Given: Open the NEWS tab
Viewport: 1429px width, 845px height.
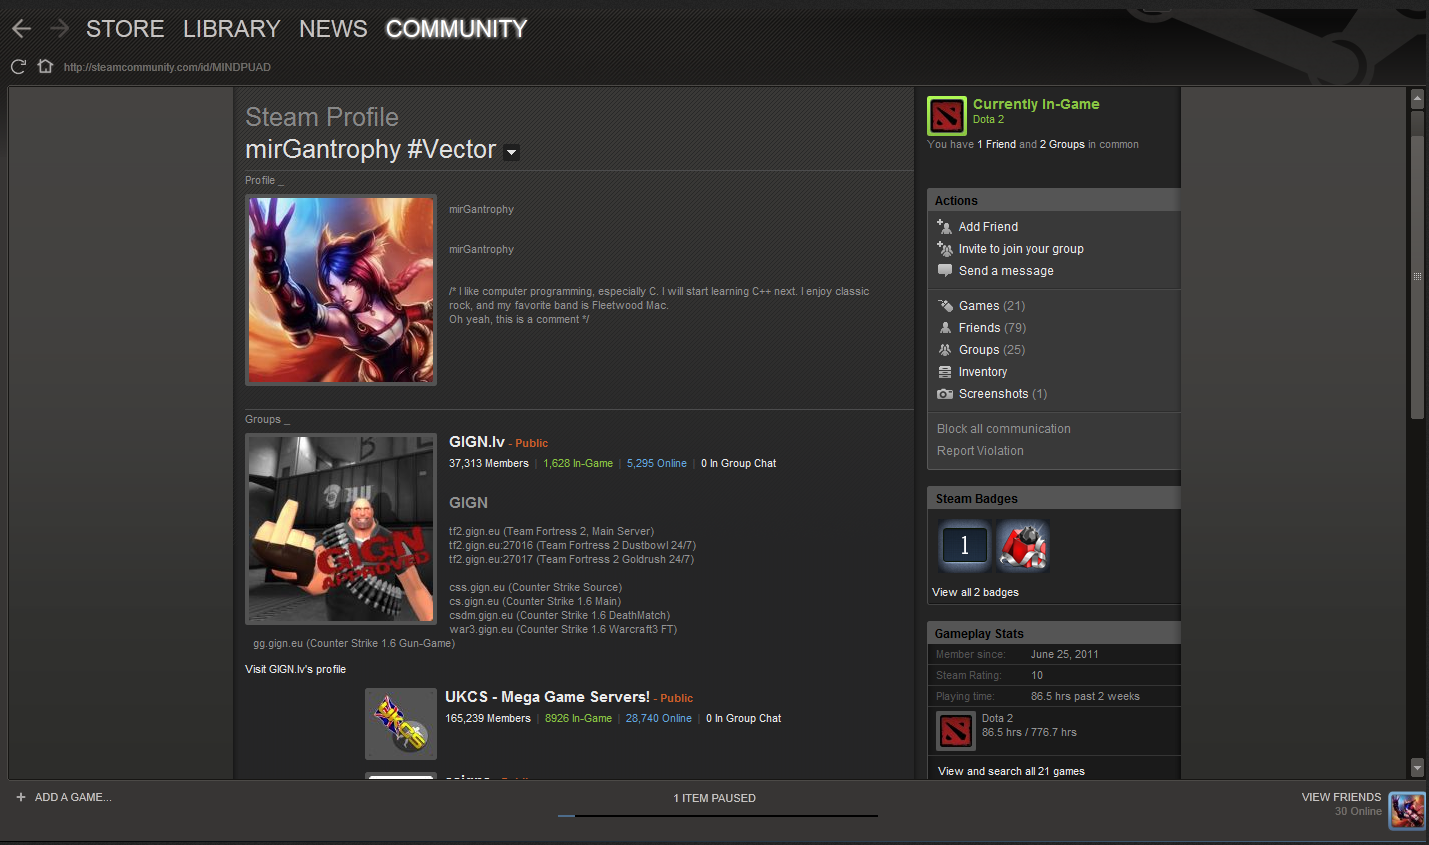Looking at the screenshot, I should coord(333,29).
